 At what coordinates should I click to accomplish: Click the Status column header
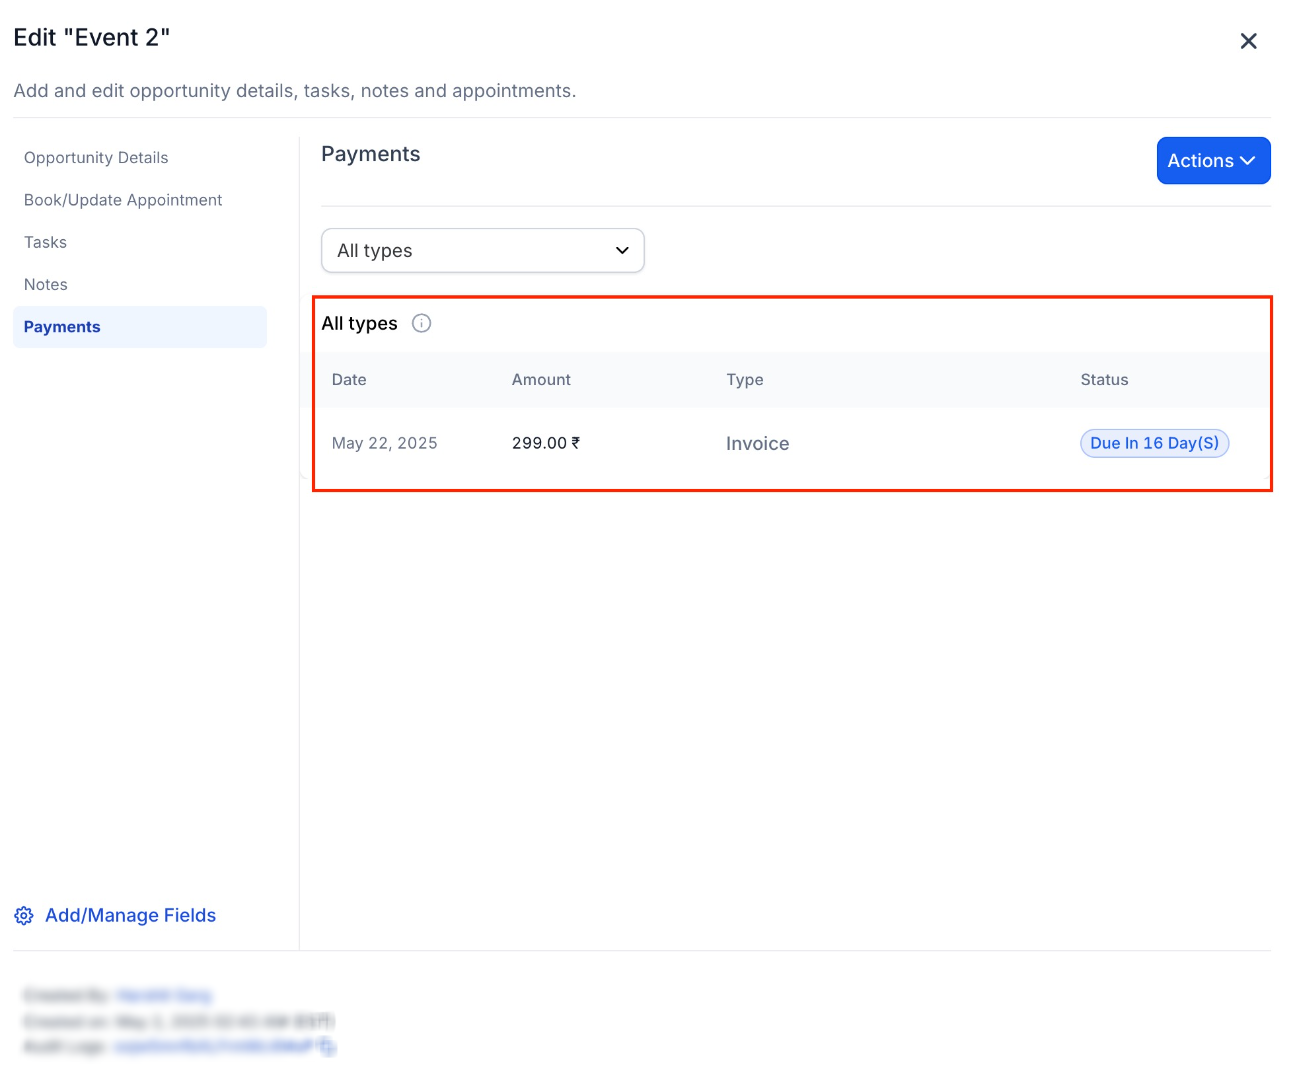[1104, 380]
